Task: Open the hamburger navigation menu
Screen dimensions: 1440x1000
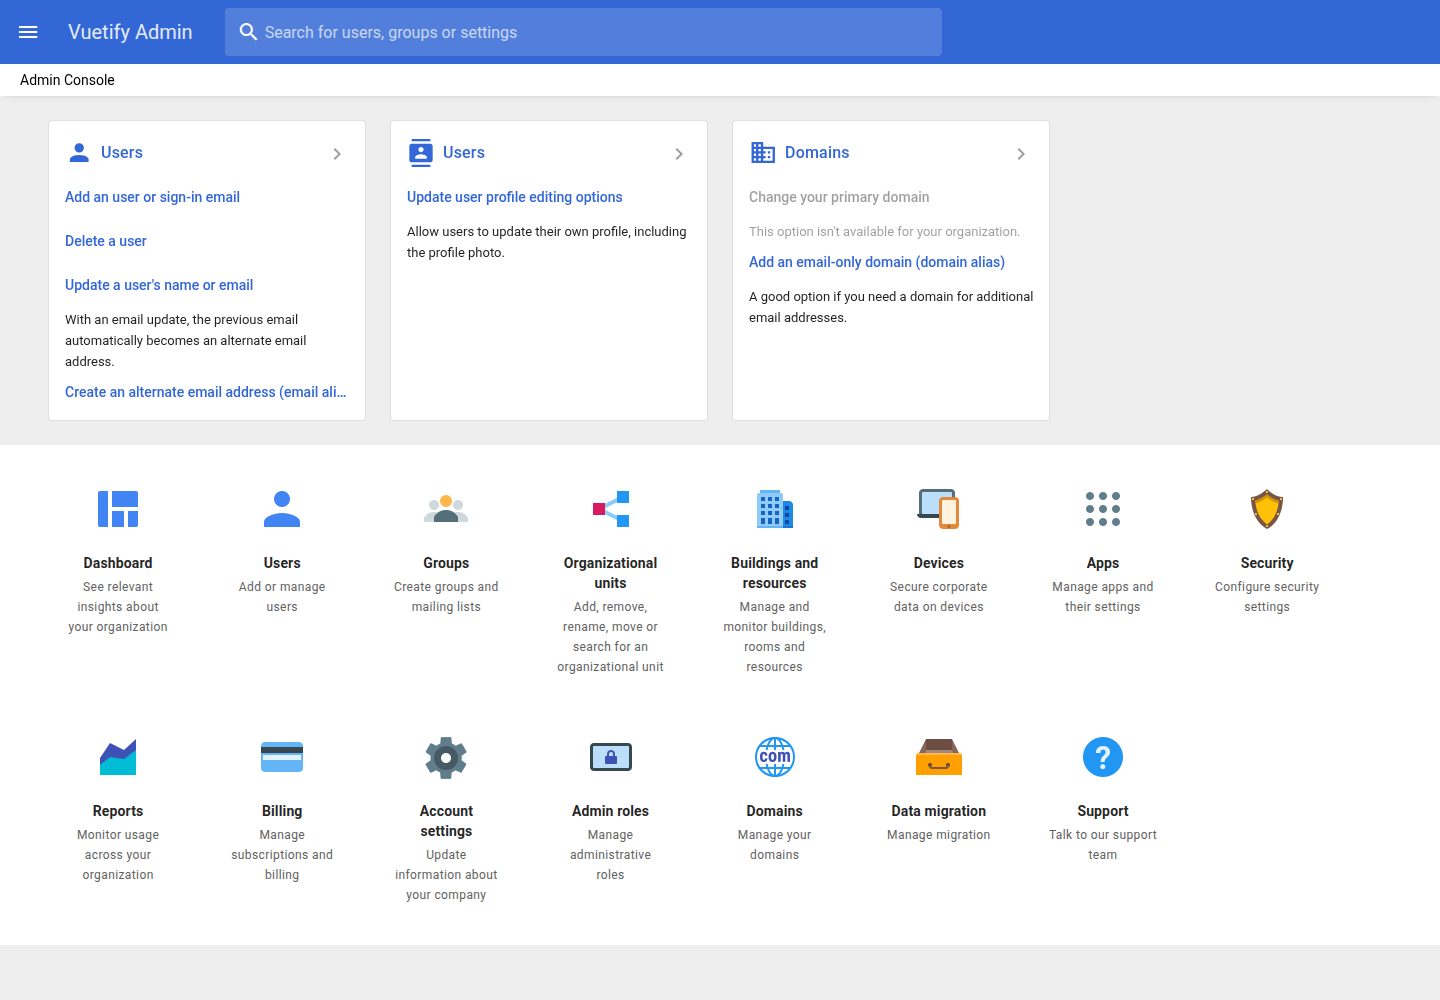Action: (28, 32)
